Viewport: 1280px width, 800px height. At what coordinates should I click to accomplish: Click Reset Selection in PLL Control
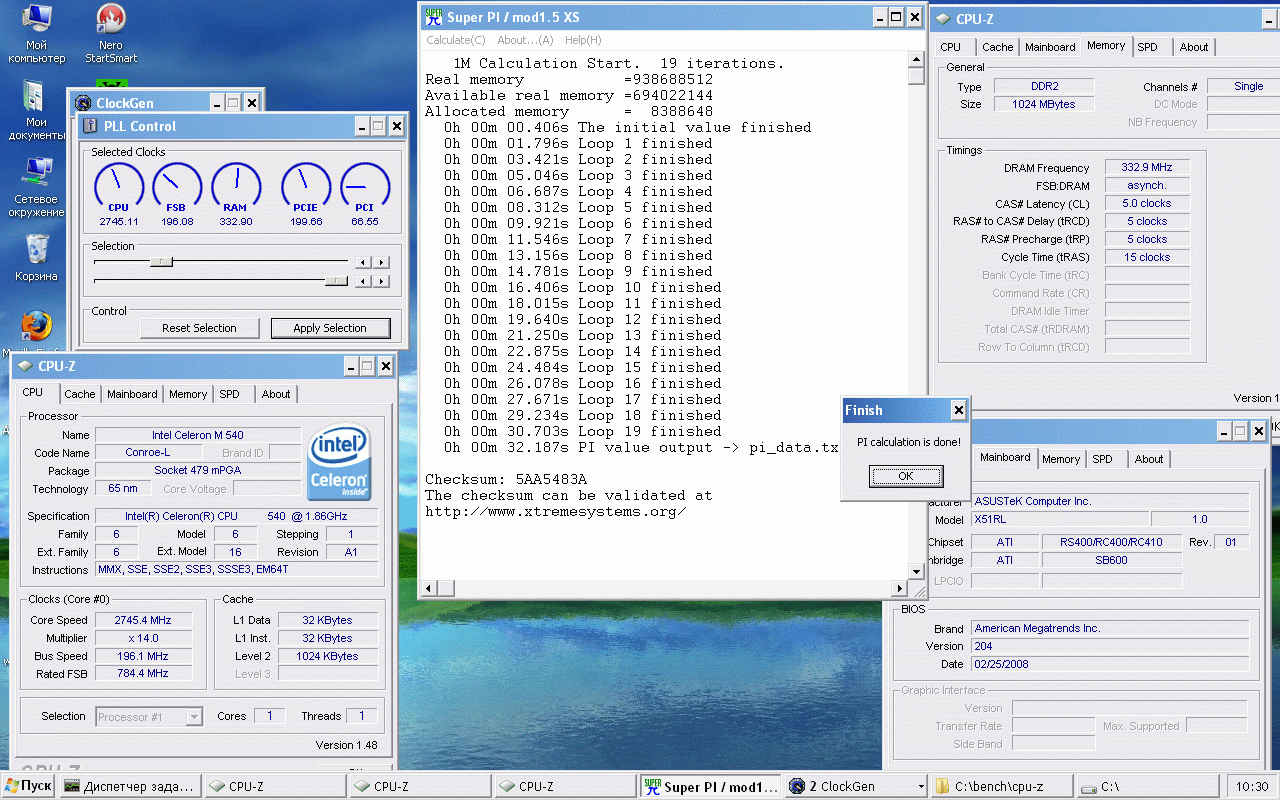pyautogui.click(x=199, y=328)
